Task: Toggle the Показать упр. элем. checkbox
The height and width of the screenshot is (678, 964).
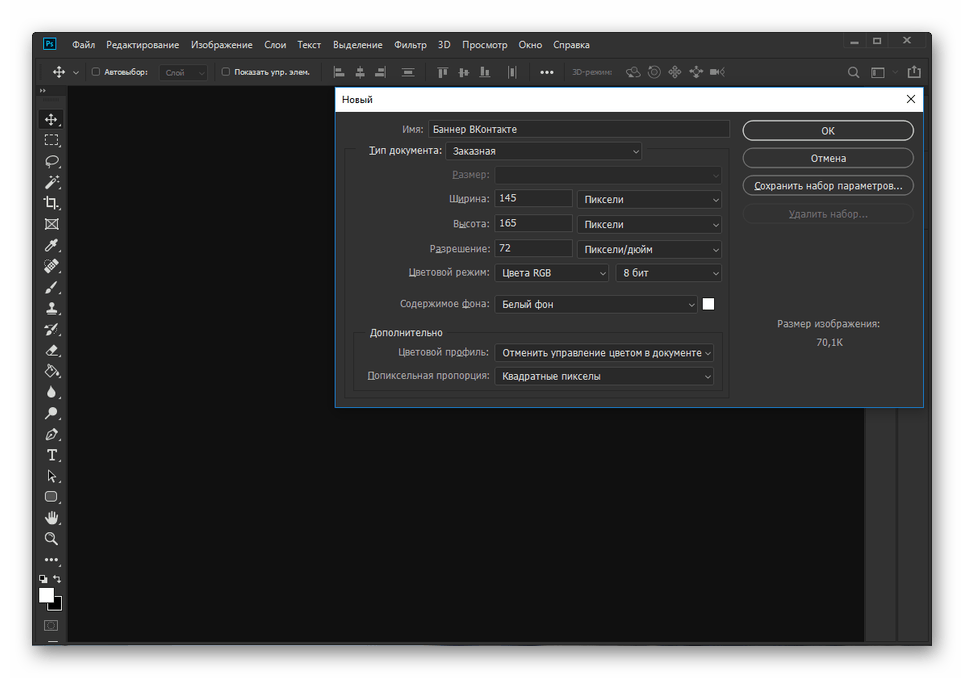Action: pyautogui.click(x=225, y=72)
